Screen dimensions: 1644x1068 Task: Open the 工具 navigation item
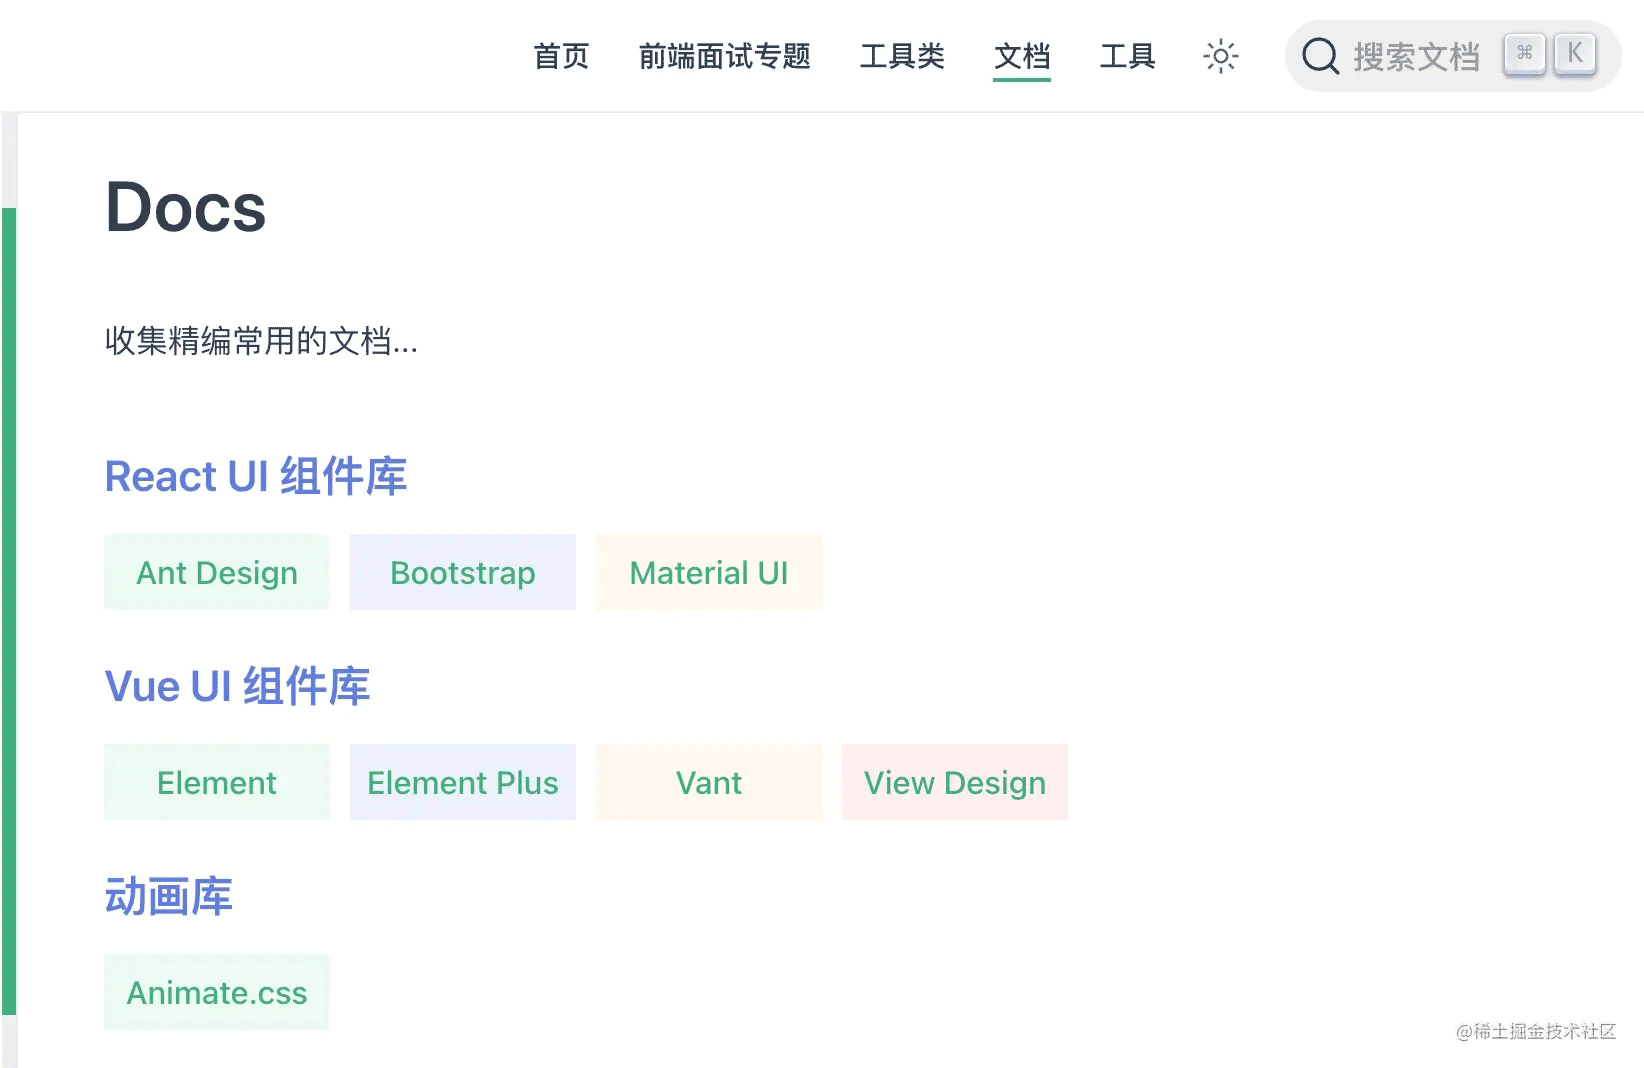[x=1127, y=56]
